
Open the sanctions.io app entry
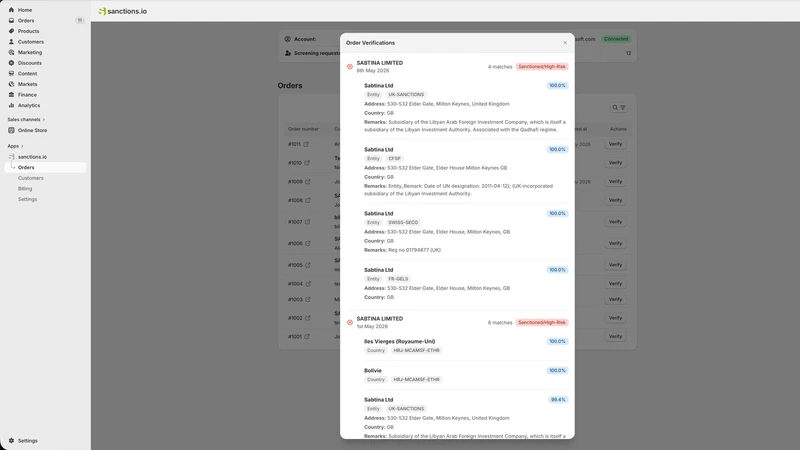click(x=32, y=157)
